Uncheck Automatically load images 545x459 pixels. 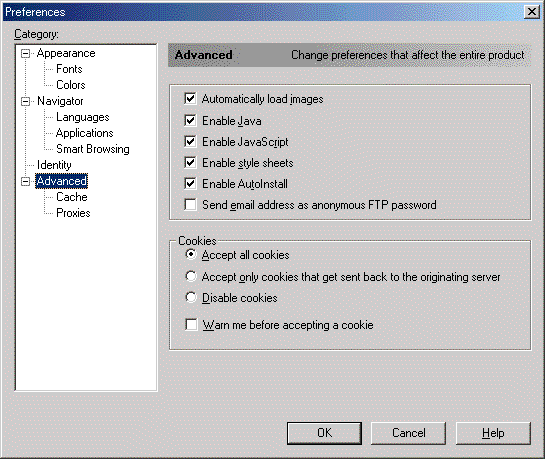point(190,99)
